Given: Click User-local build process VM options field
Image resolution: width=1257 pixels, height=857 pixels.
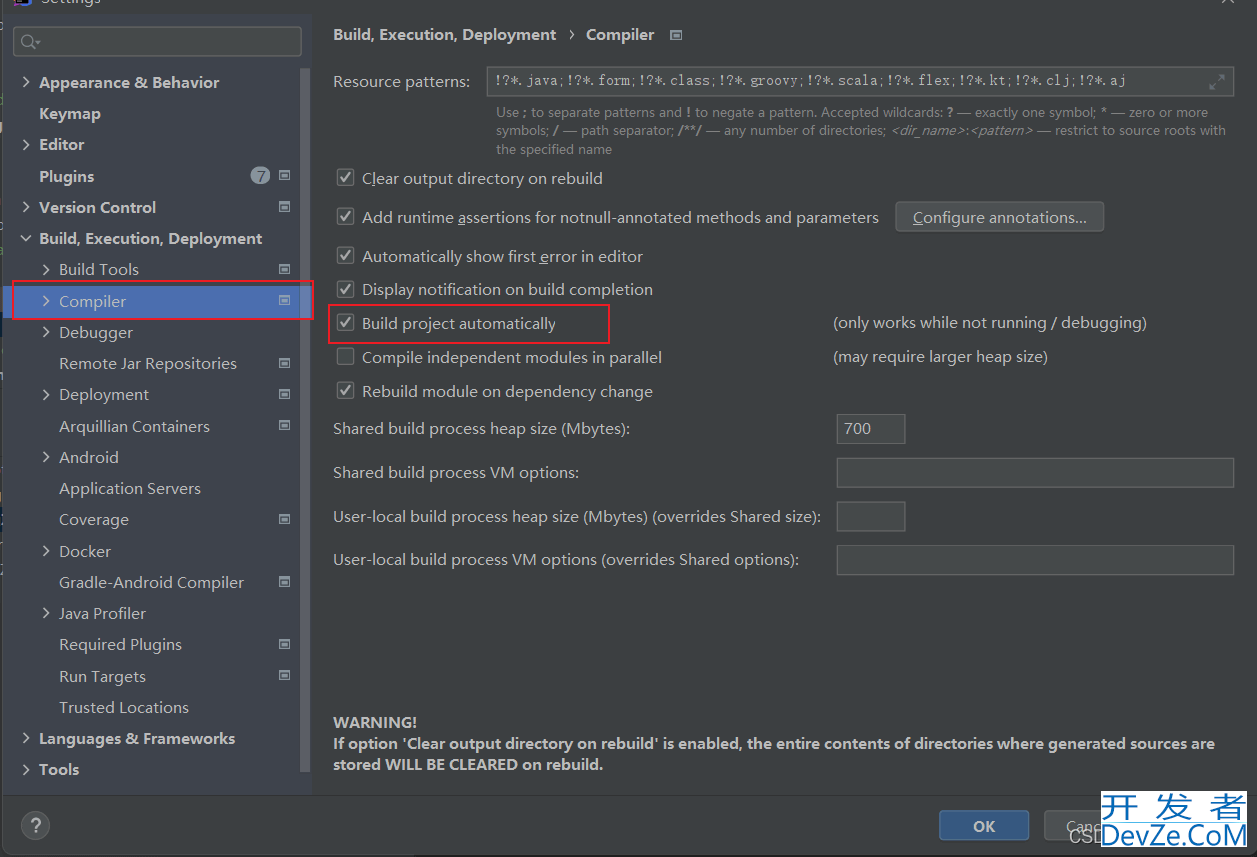Looking at the screenshot, I should (x=1035, y=560).
